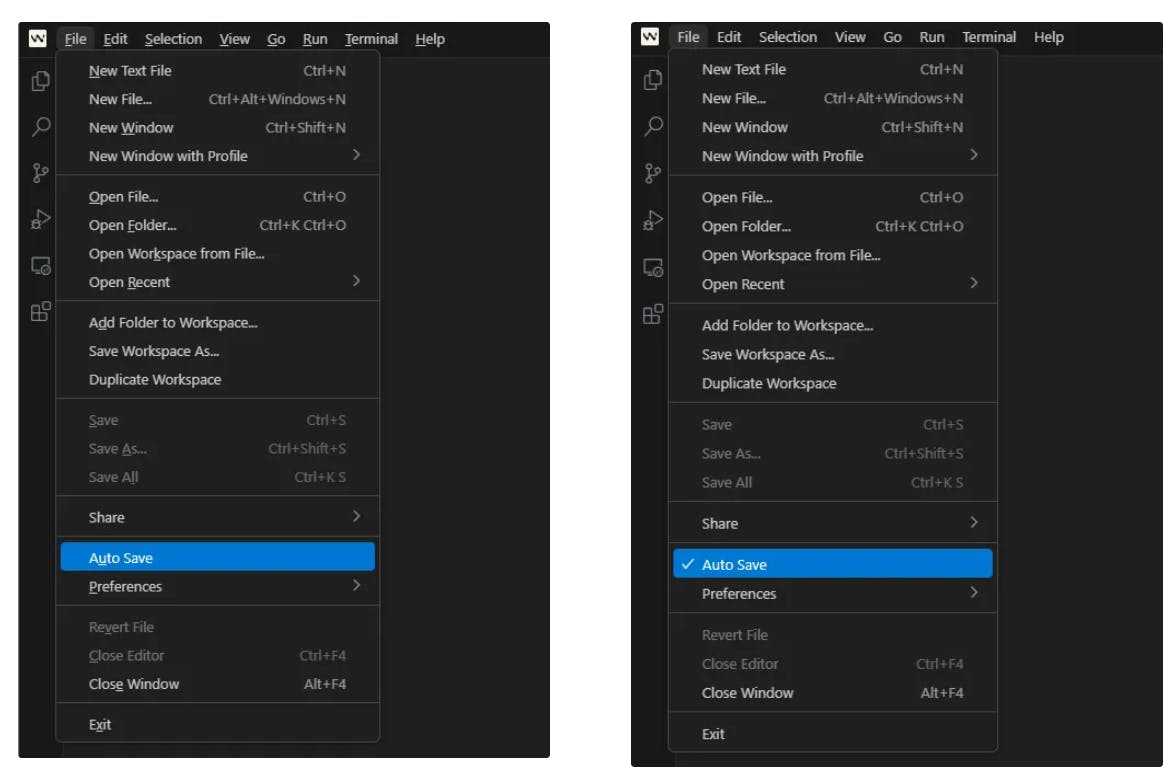Choose Open Folder... in the left File menu
This screenshot has width=1173, height=774.
(x=132, y=225)
